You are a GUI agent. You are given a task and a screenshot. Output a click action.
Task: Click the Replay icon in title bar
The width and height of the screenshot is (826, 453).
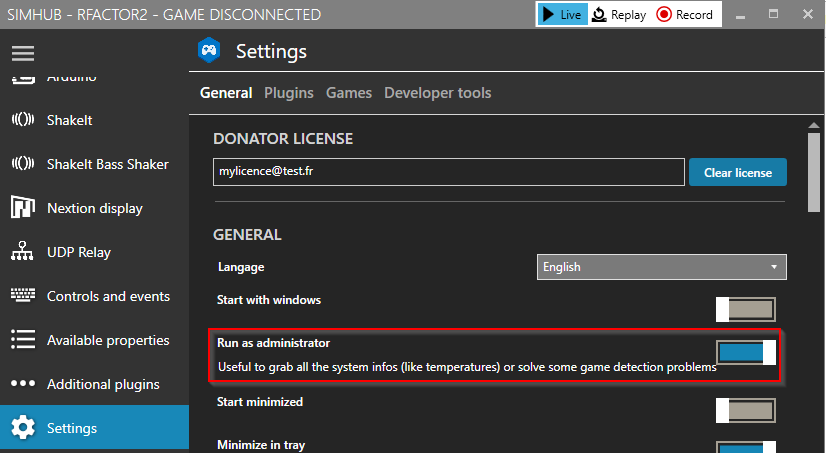pos(599,15)
